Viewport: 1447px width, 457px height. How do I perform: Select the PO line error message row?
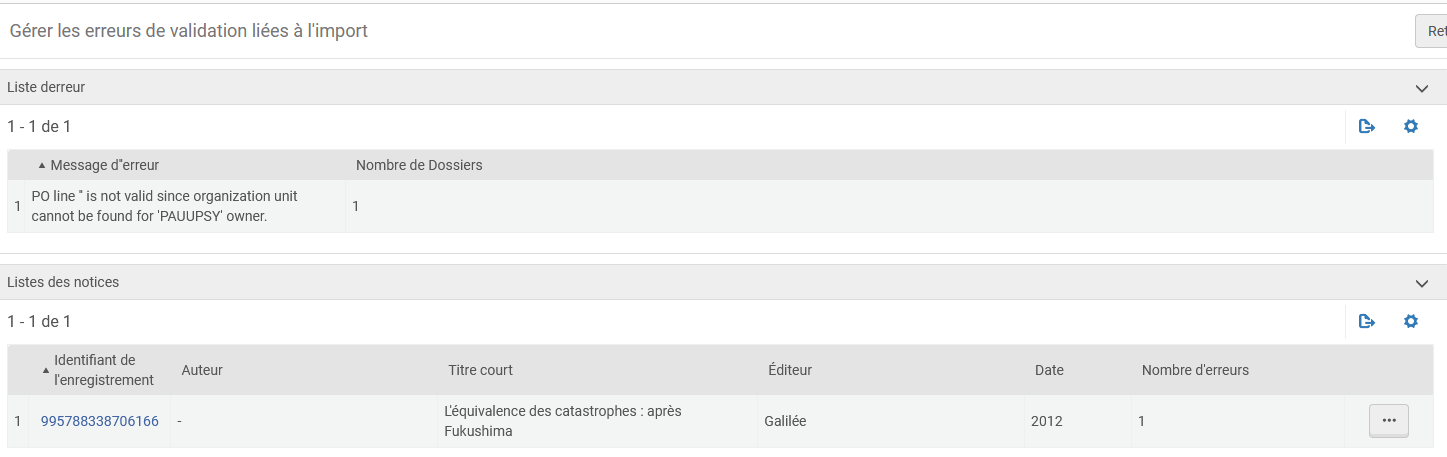pyautogui.click(x=165, y=206)
